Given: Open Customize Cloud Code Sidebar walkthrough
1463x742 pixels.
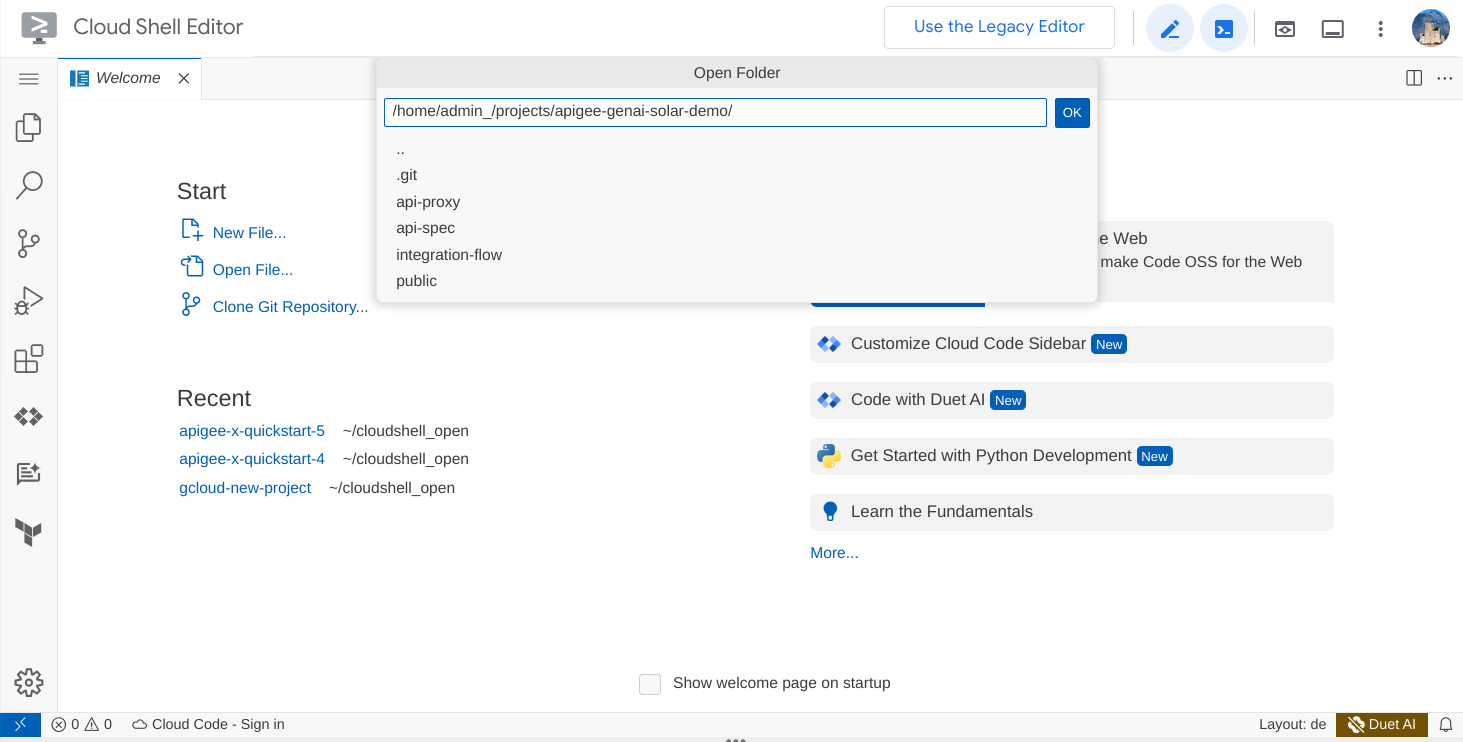Looking at the screenshot, I should click(1072, 344).
